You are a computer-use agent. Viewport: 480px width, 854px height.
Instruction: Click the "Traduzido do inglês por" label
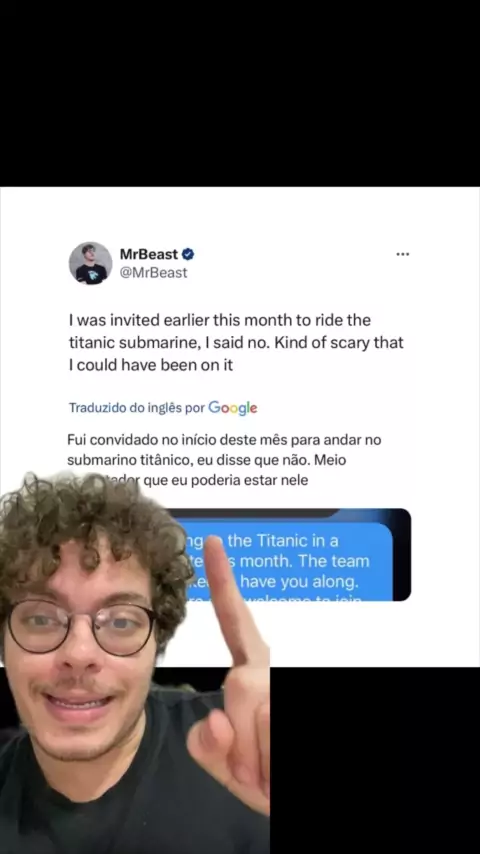coord(137,408)
